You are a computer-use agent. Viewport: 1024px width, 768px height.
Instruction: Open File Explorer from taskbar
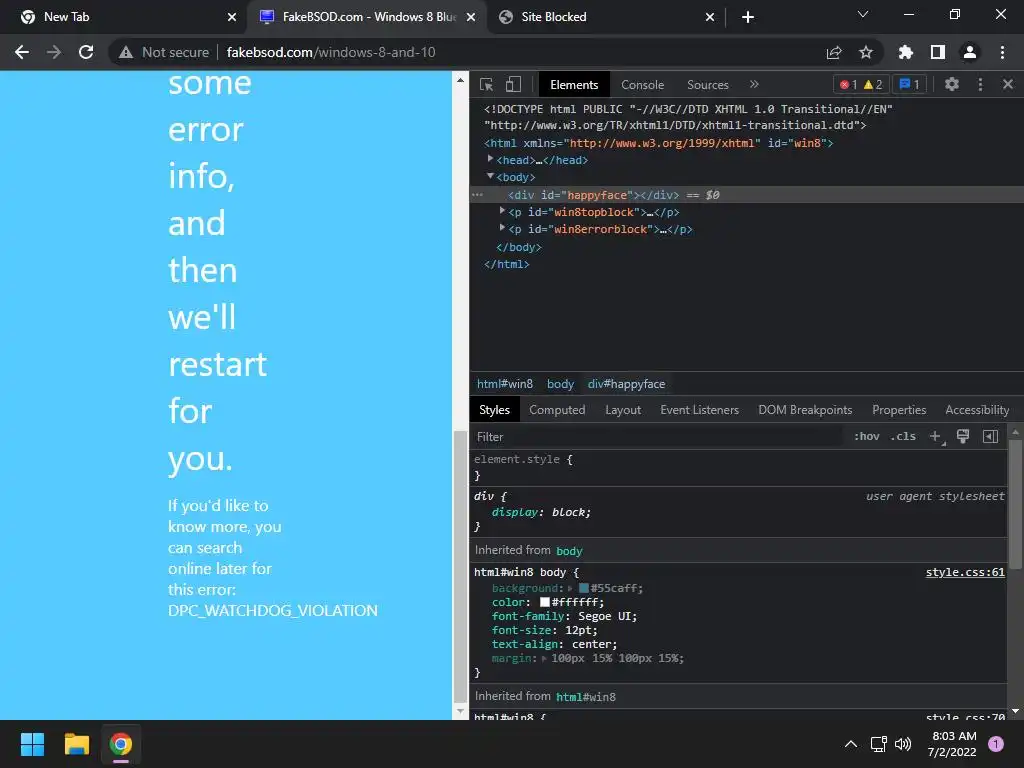click(76, 744)
